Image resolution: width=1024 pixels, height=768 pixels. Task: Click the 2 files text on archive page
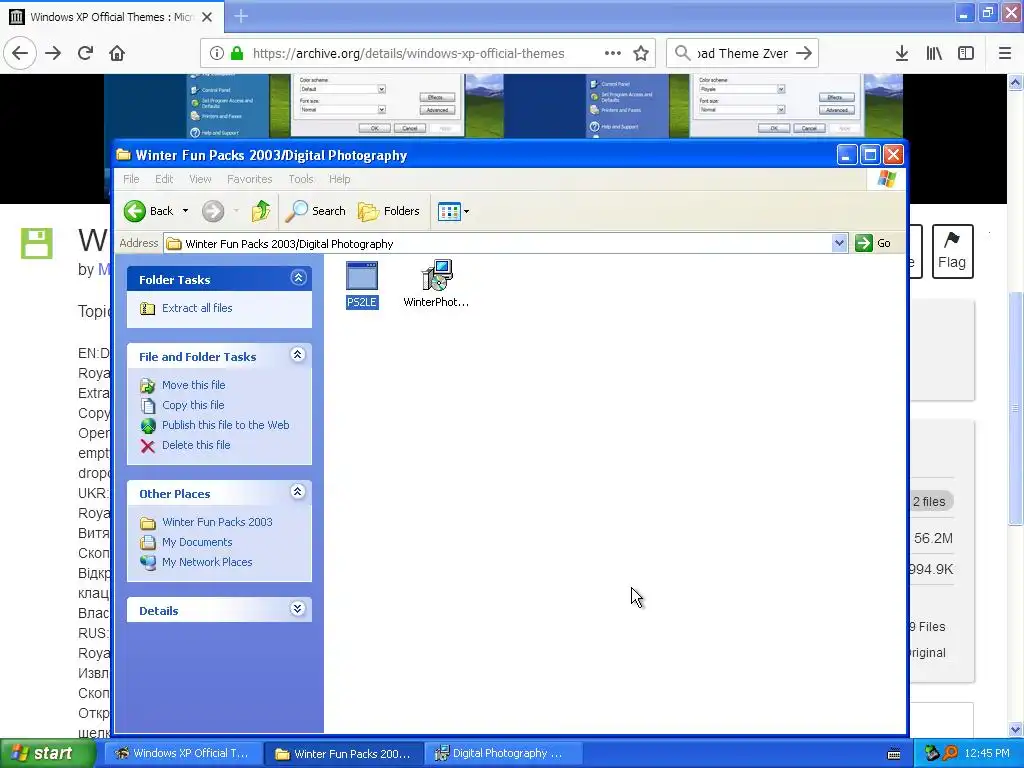929,502
